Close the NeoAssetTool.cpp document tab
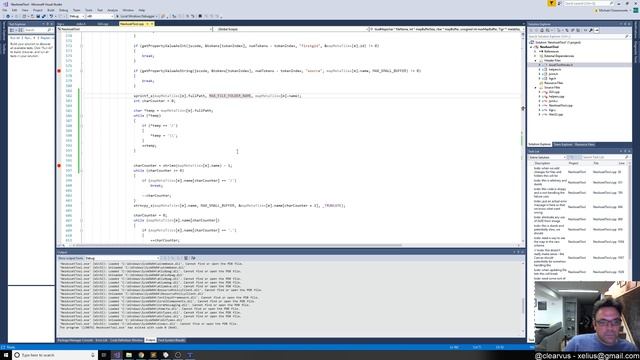 (152, 24)
